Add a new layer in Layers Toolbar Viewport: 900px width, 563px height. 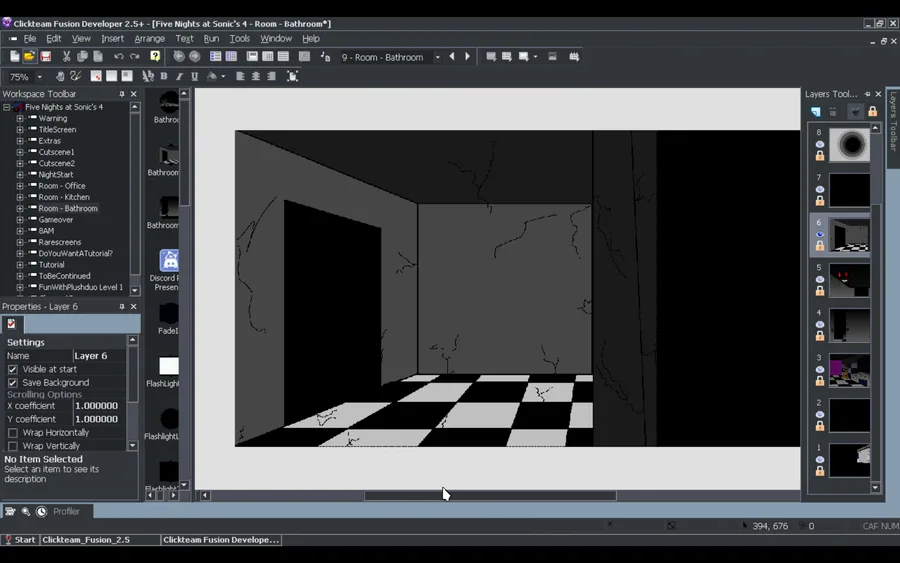816,111
